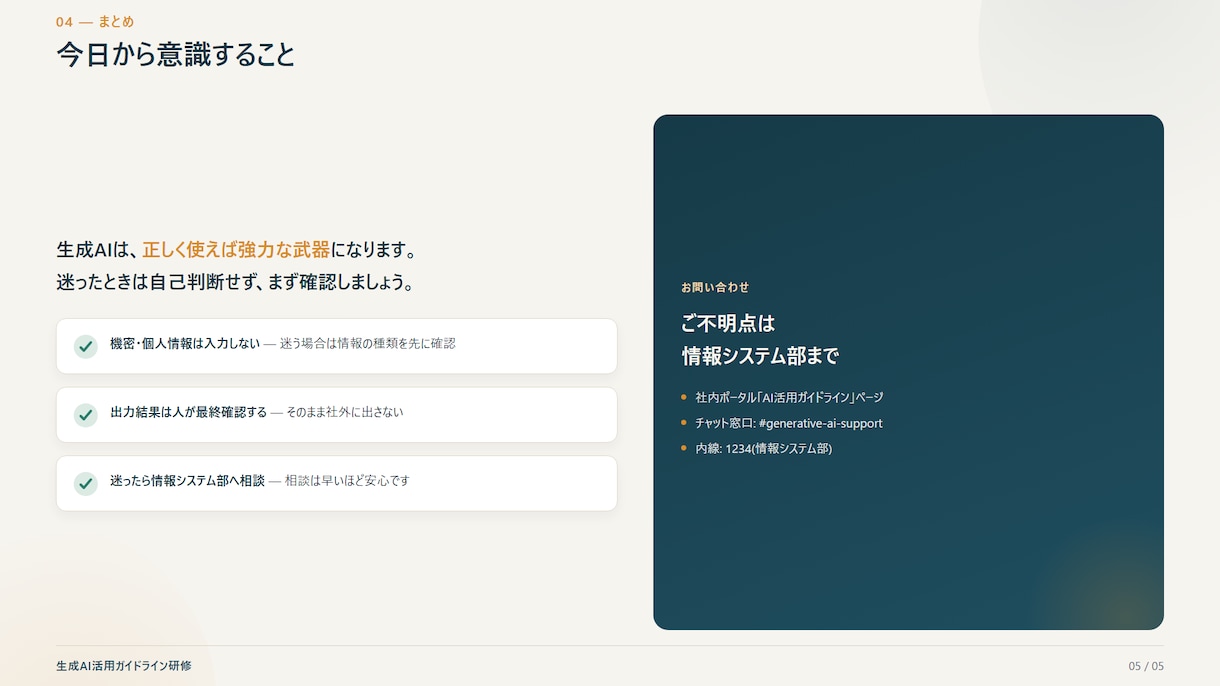1220x686 pixels.
Task: Click the page number 05 / 05
Action: [1146, 666]
